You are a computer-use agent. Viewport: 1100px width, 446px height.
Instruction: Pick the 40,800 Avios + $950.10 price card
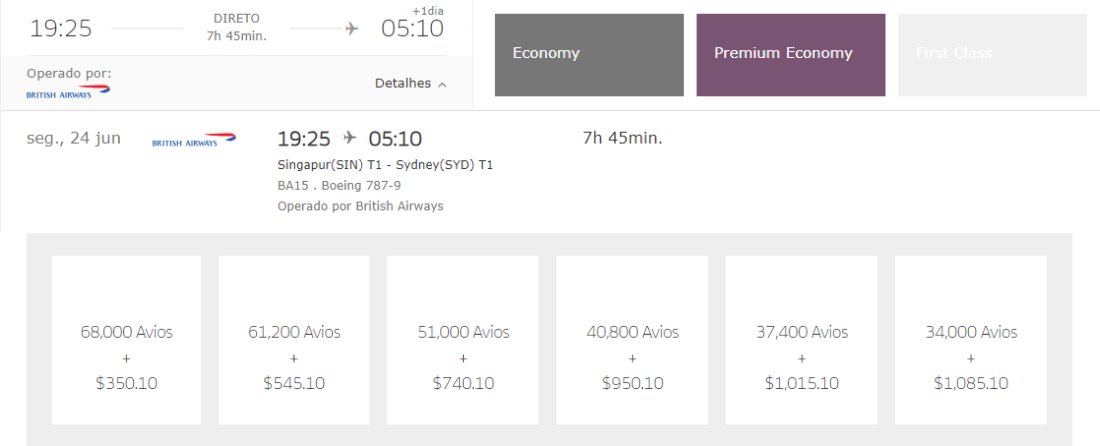coord(632,340)
